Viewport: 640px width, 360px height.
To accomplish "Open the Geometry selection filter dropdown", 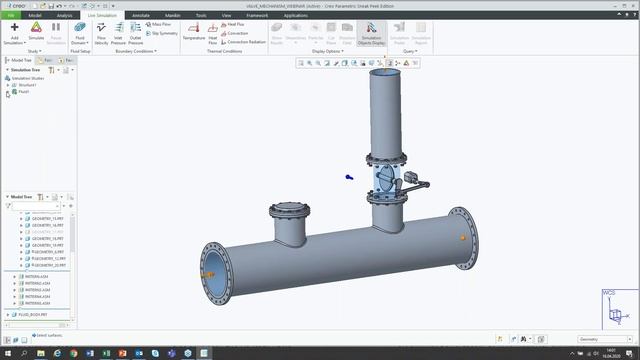I will point(630,339).
